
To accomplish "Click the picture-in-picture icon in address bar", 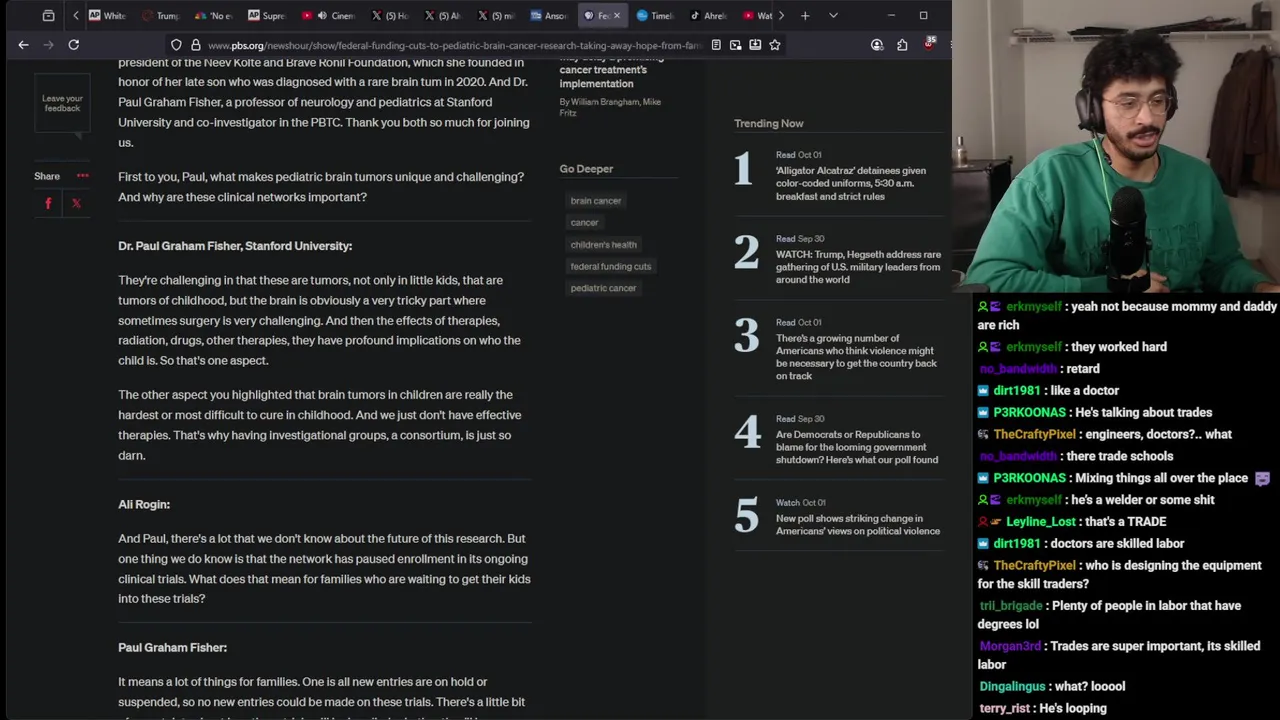I will point(735,45).
